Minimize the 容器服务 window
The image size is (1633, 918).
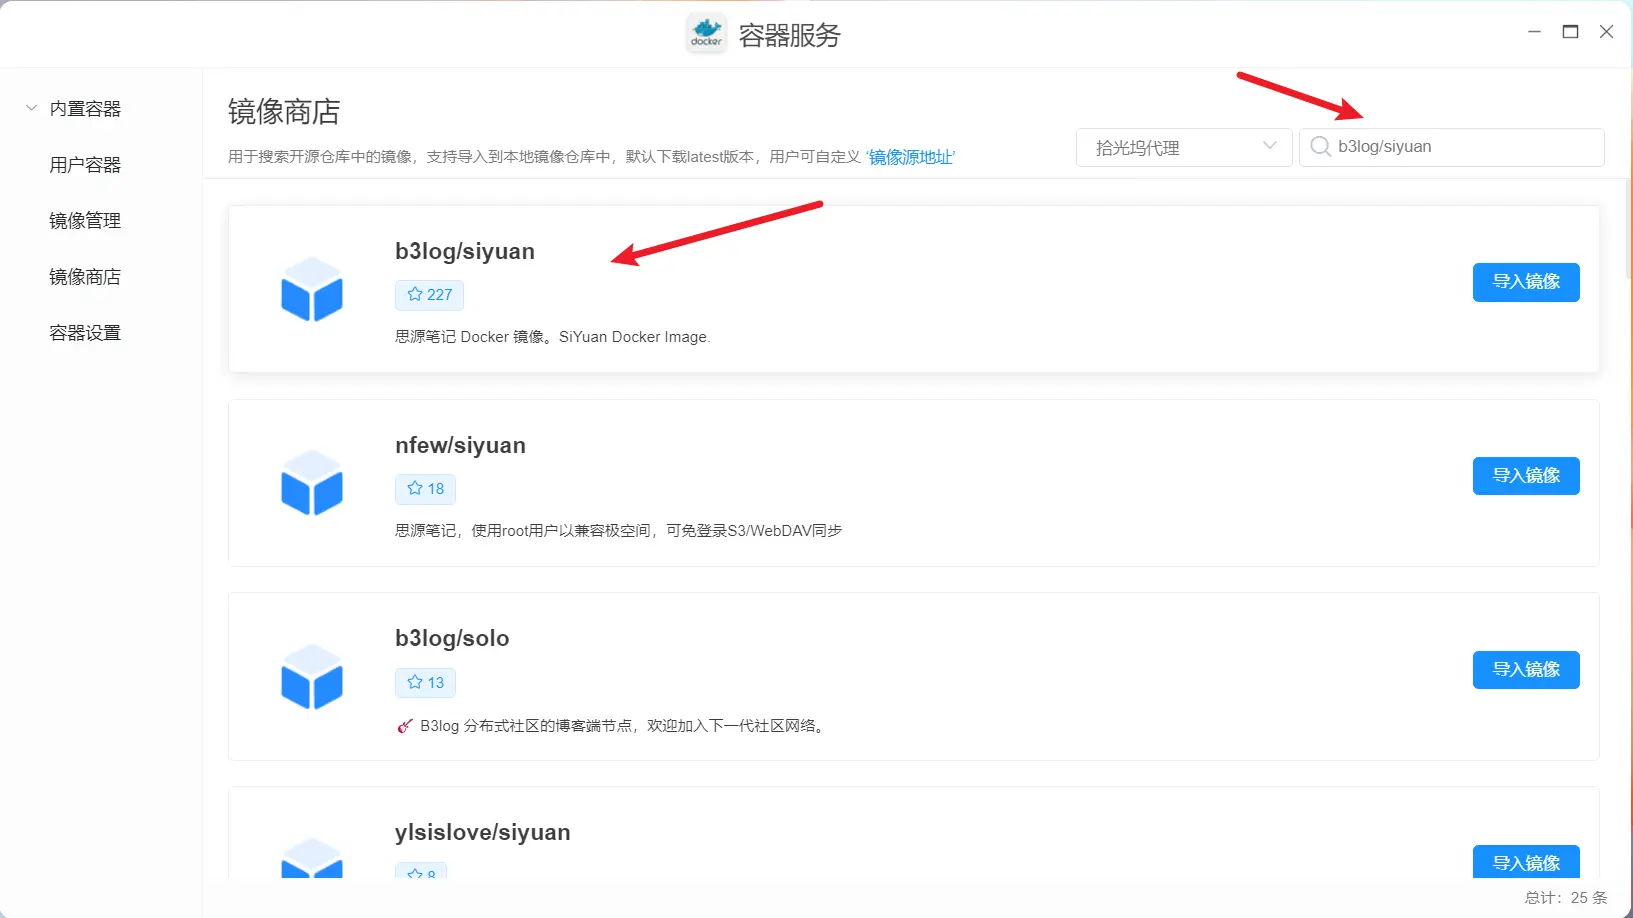pos(1534,32)
